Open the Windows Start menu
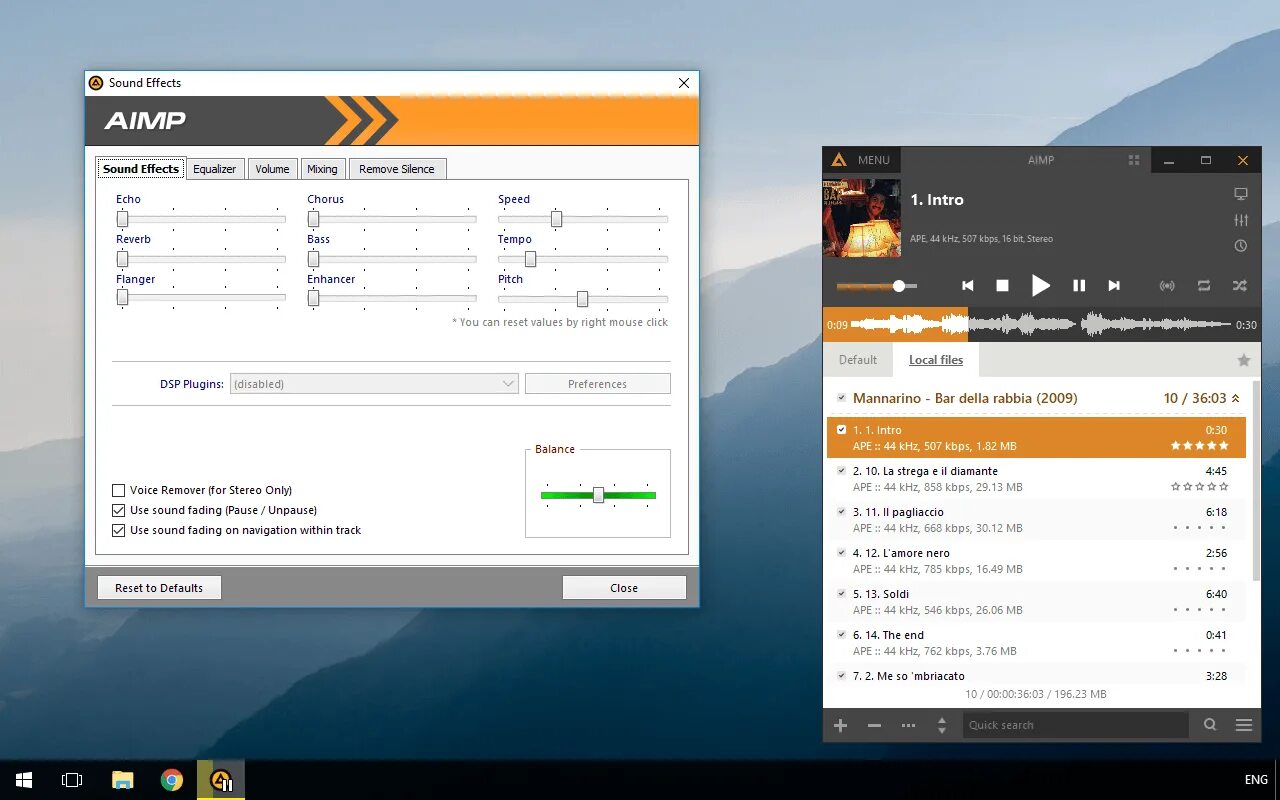 pos(24,780)
